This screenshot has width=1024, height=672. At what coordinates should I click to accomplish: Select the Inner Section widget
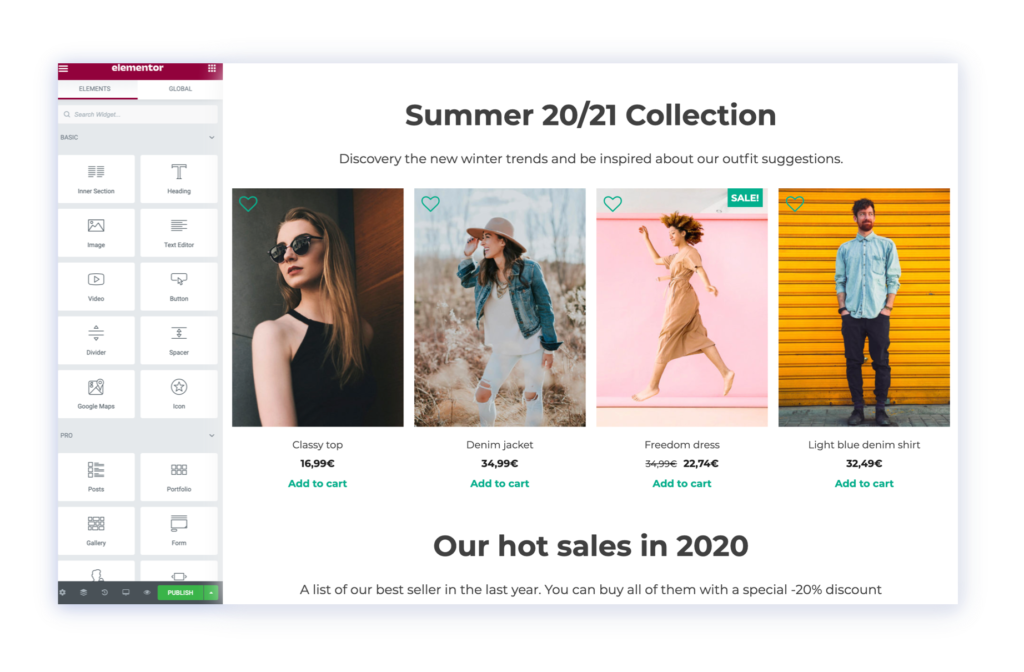(96, 179)
